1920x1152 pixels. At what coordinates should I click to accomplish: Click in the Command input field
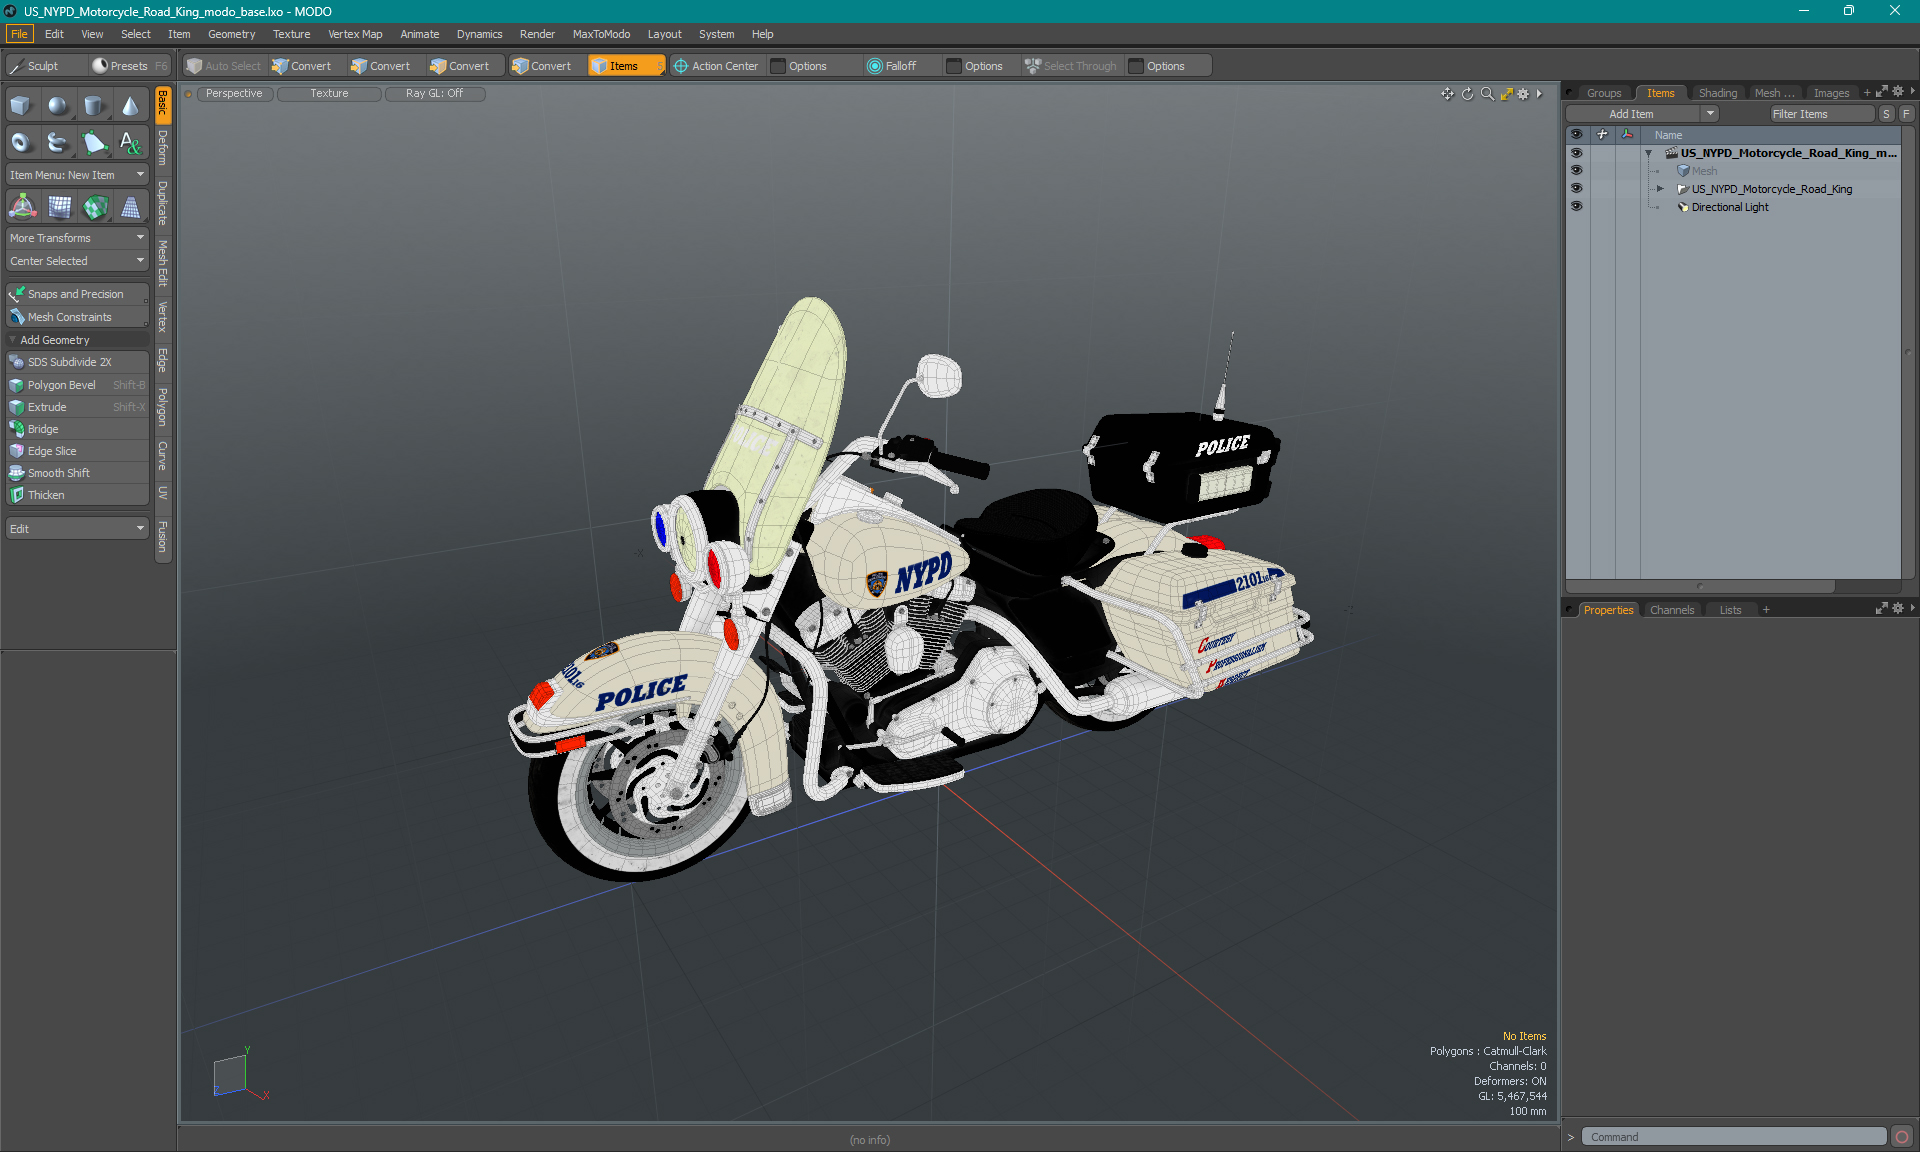pyautogui.click(x=1734, y=1137)
